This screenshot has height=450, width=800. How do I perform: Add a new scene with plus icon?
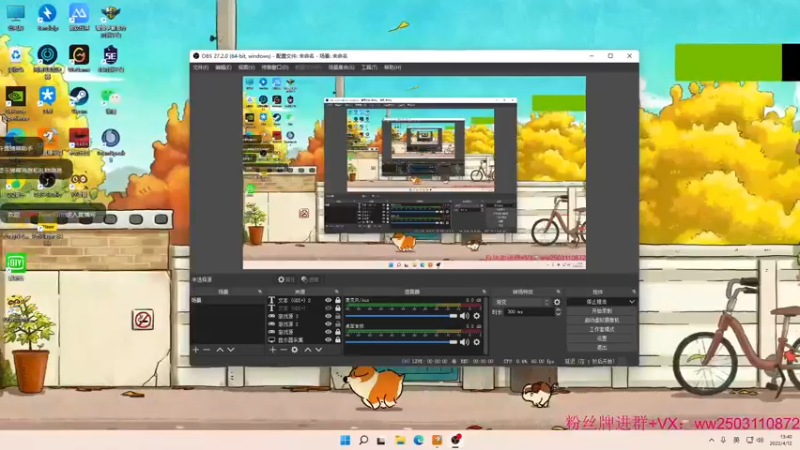[x=196, y=350]
